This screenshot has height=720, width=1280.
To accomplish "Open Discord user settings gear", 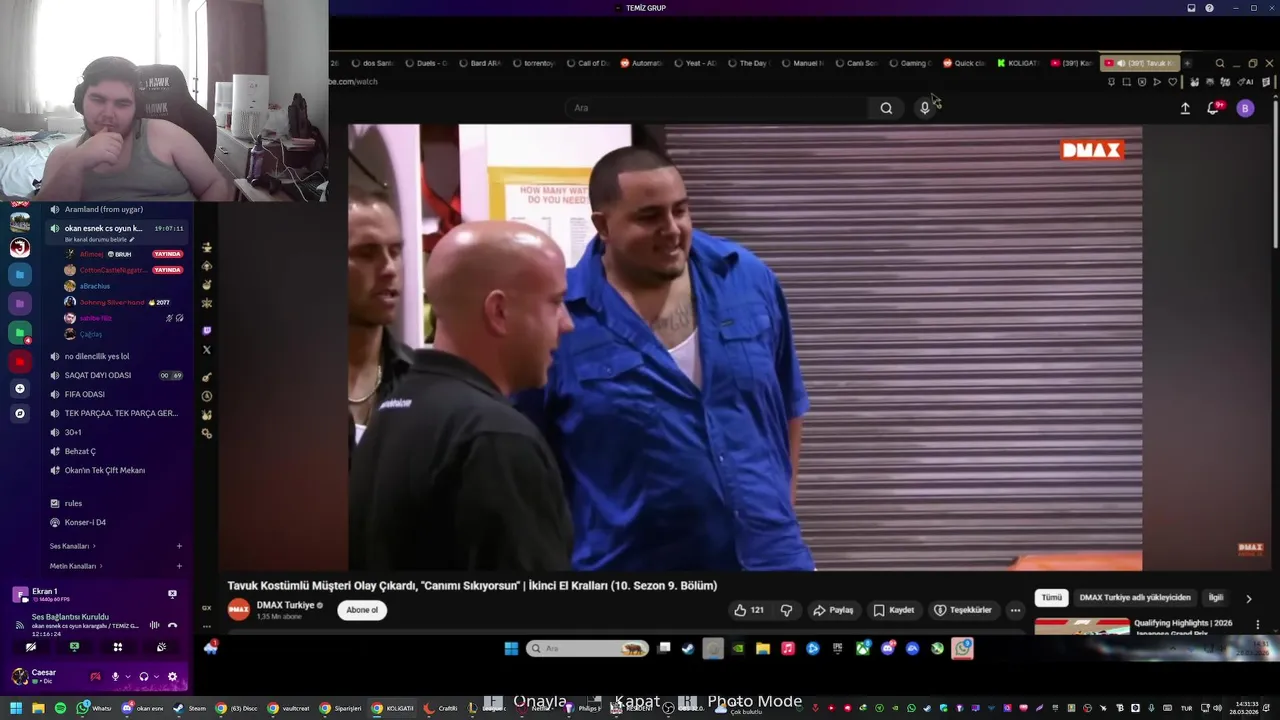I will click(x=172, y=677).
